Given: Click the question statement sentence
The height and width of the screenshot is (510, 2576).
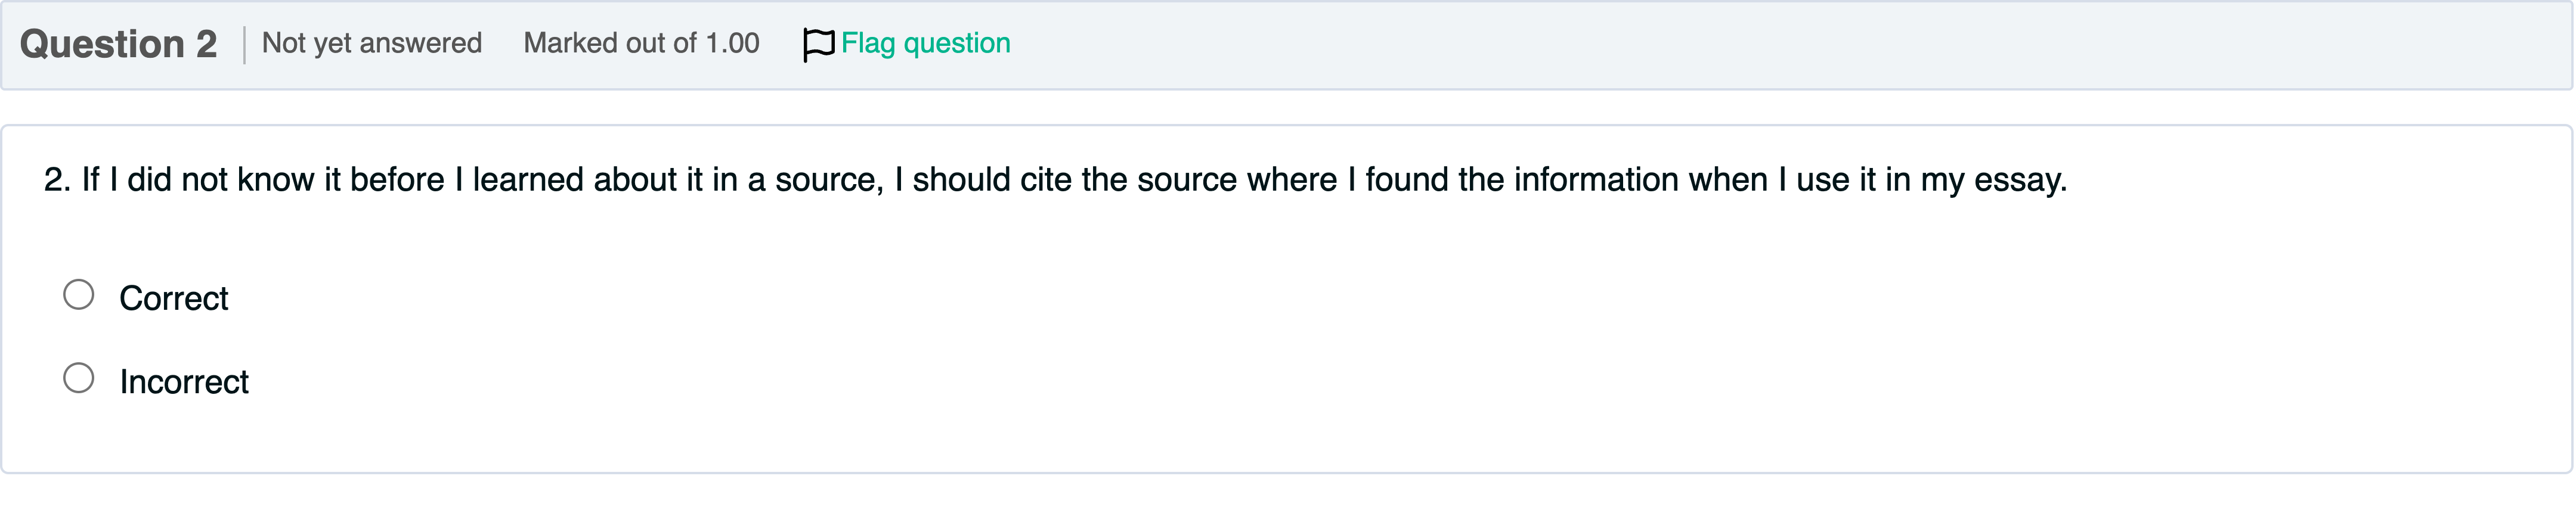Looking at the screenshot, I should coord(1055,180).
